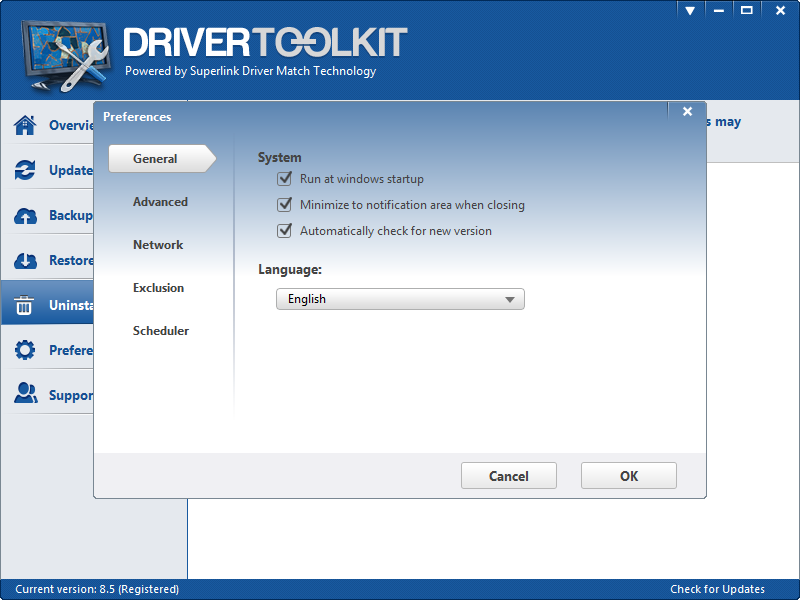This screenshot has width=800, height=600.
Task: Select the General preferences tab
Action: pyautogui.click(x=162, y=159)
